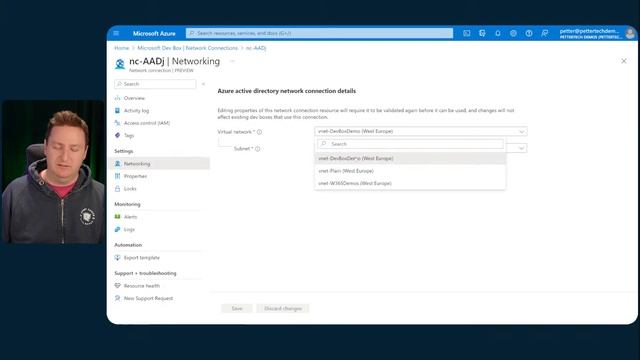Click the Locks padlock icon
The image size is (640, 360).
[118, 189]
